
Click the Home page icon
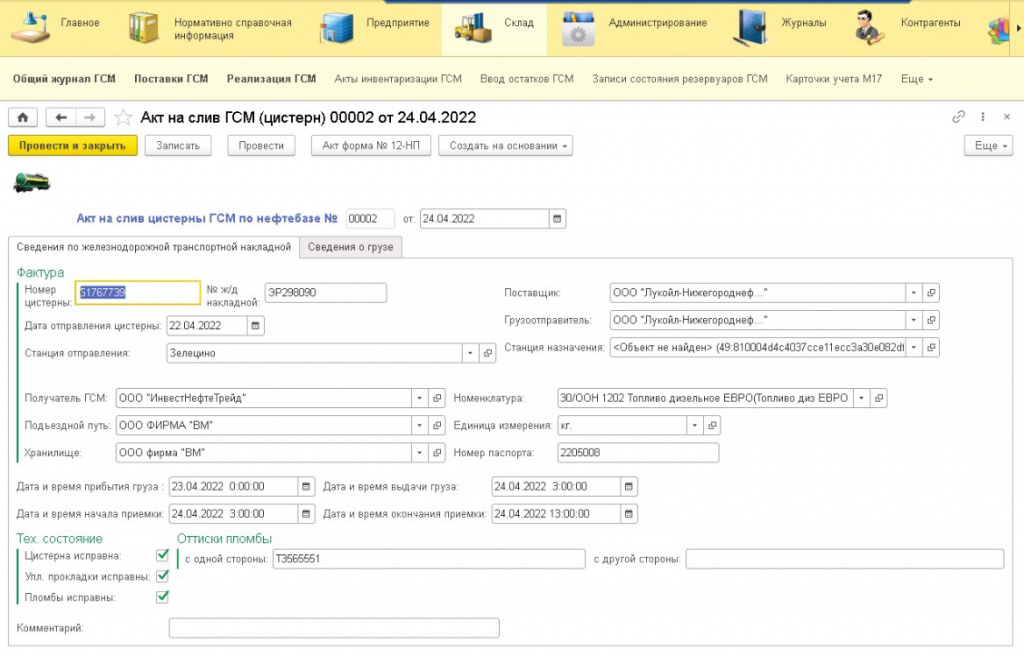pyautogui.click(x=23, y=118)
